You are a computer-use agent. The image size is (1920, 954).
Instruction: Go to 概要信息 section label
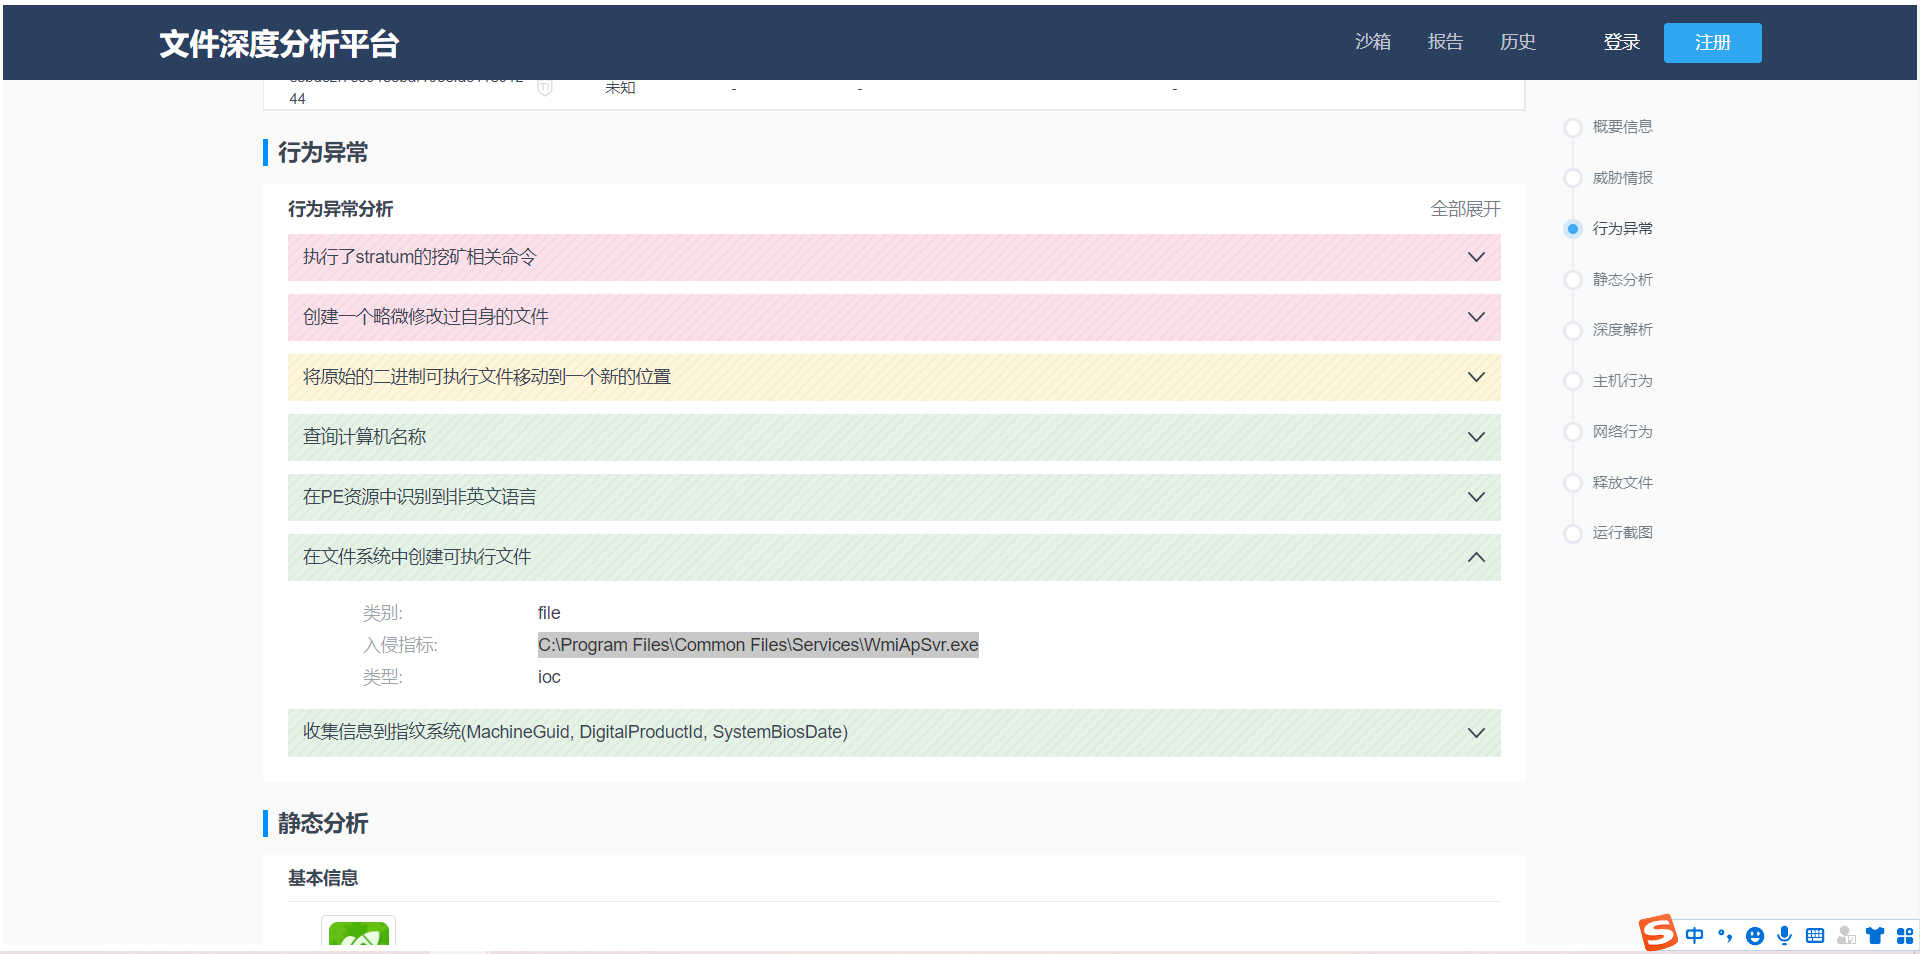tap(1623, 127)
